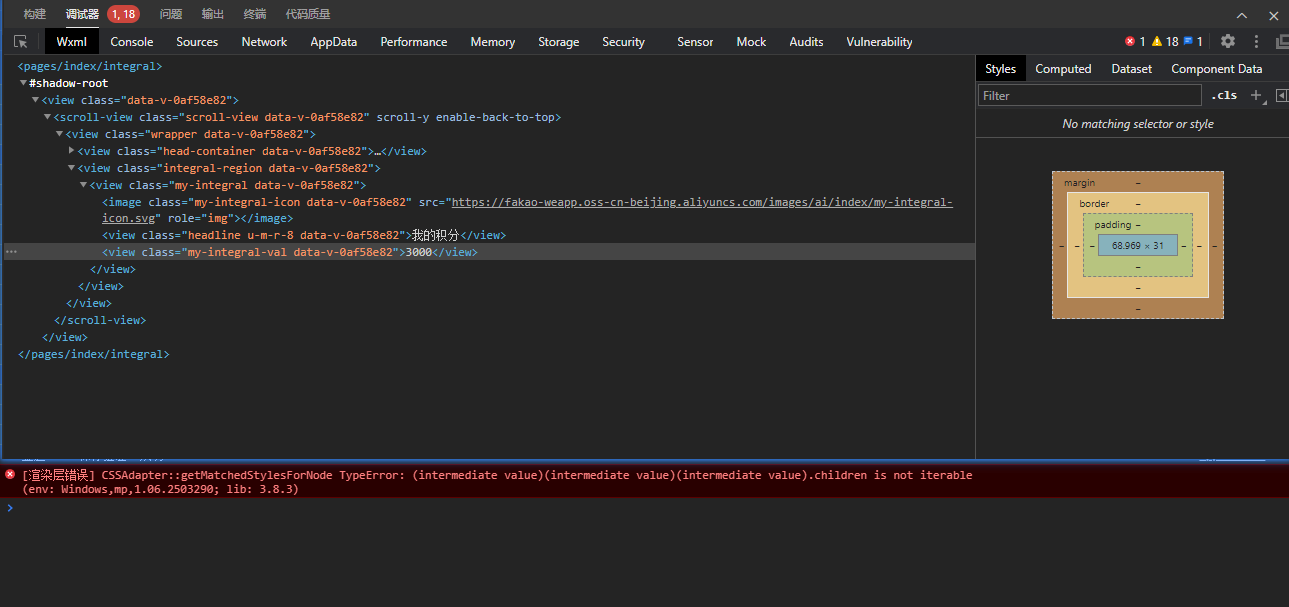
Task: Select the pages/index/integral opening tag
Action: [90, 66]
